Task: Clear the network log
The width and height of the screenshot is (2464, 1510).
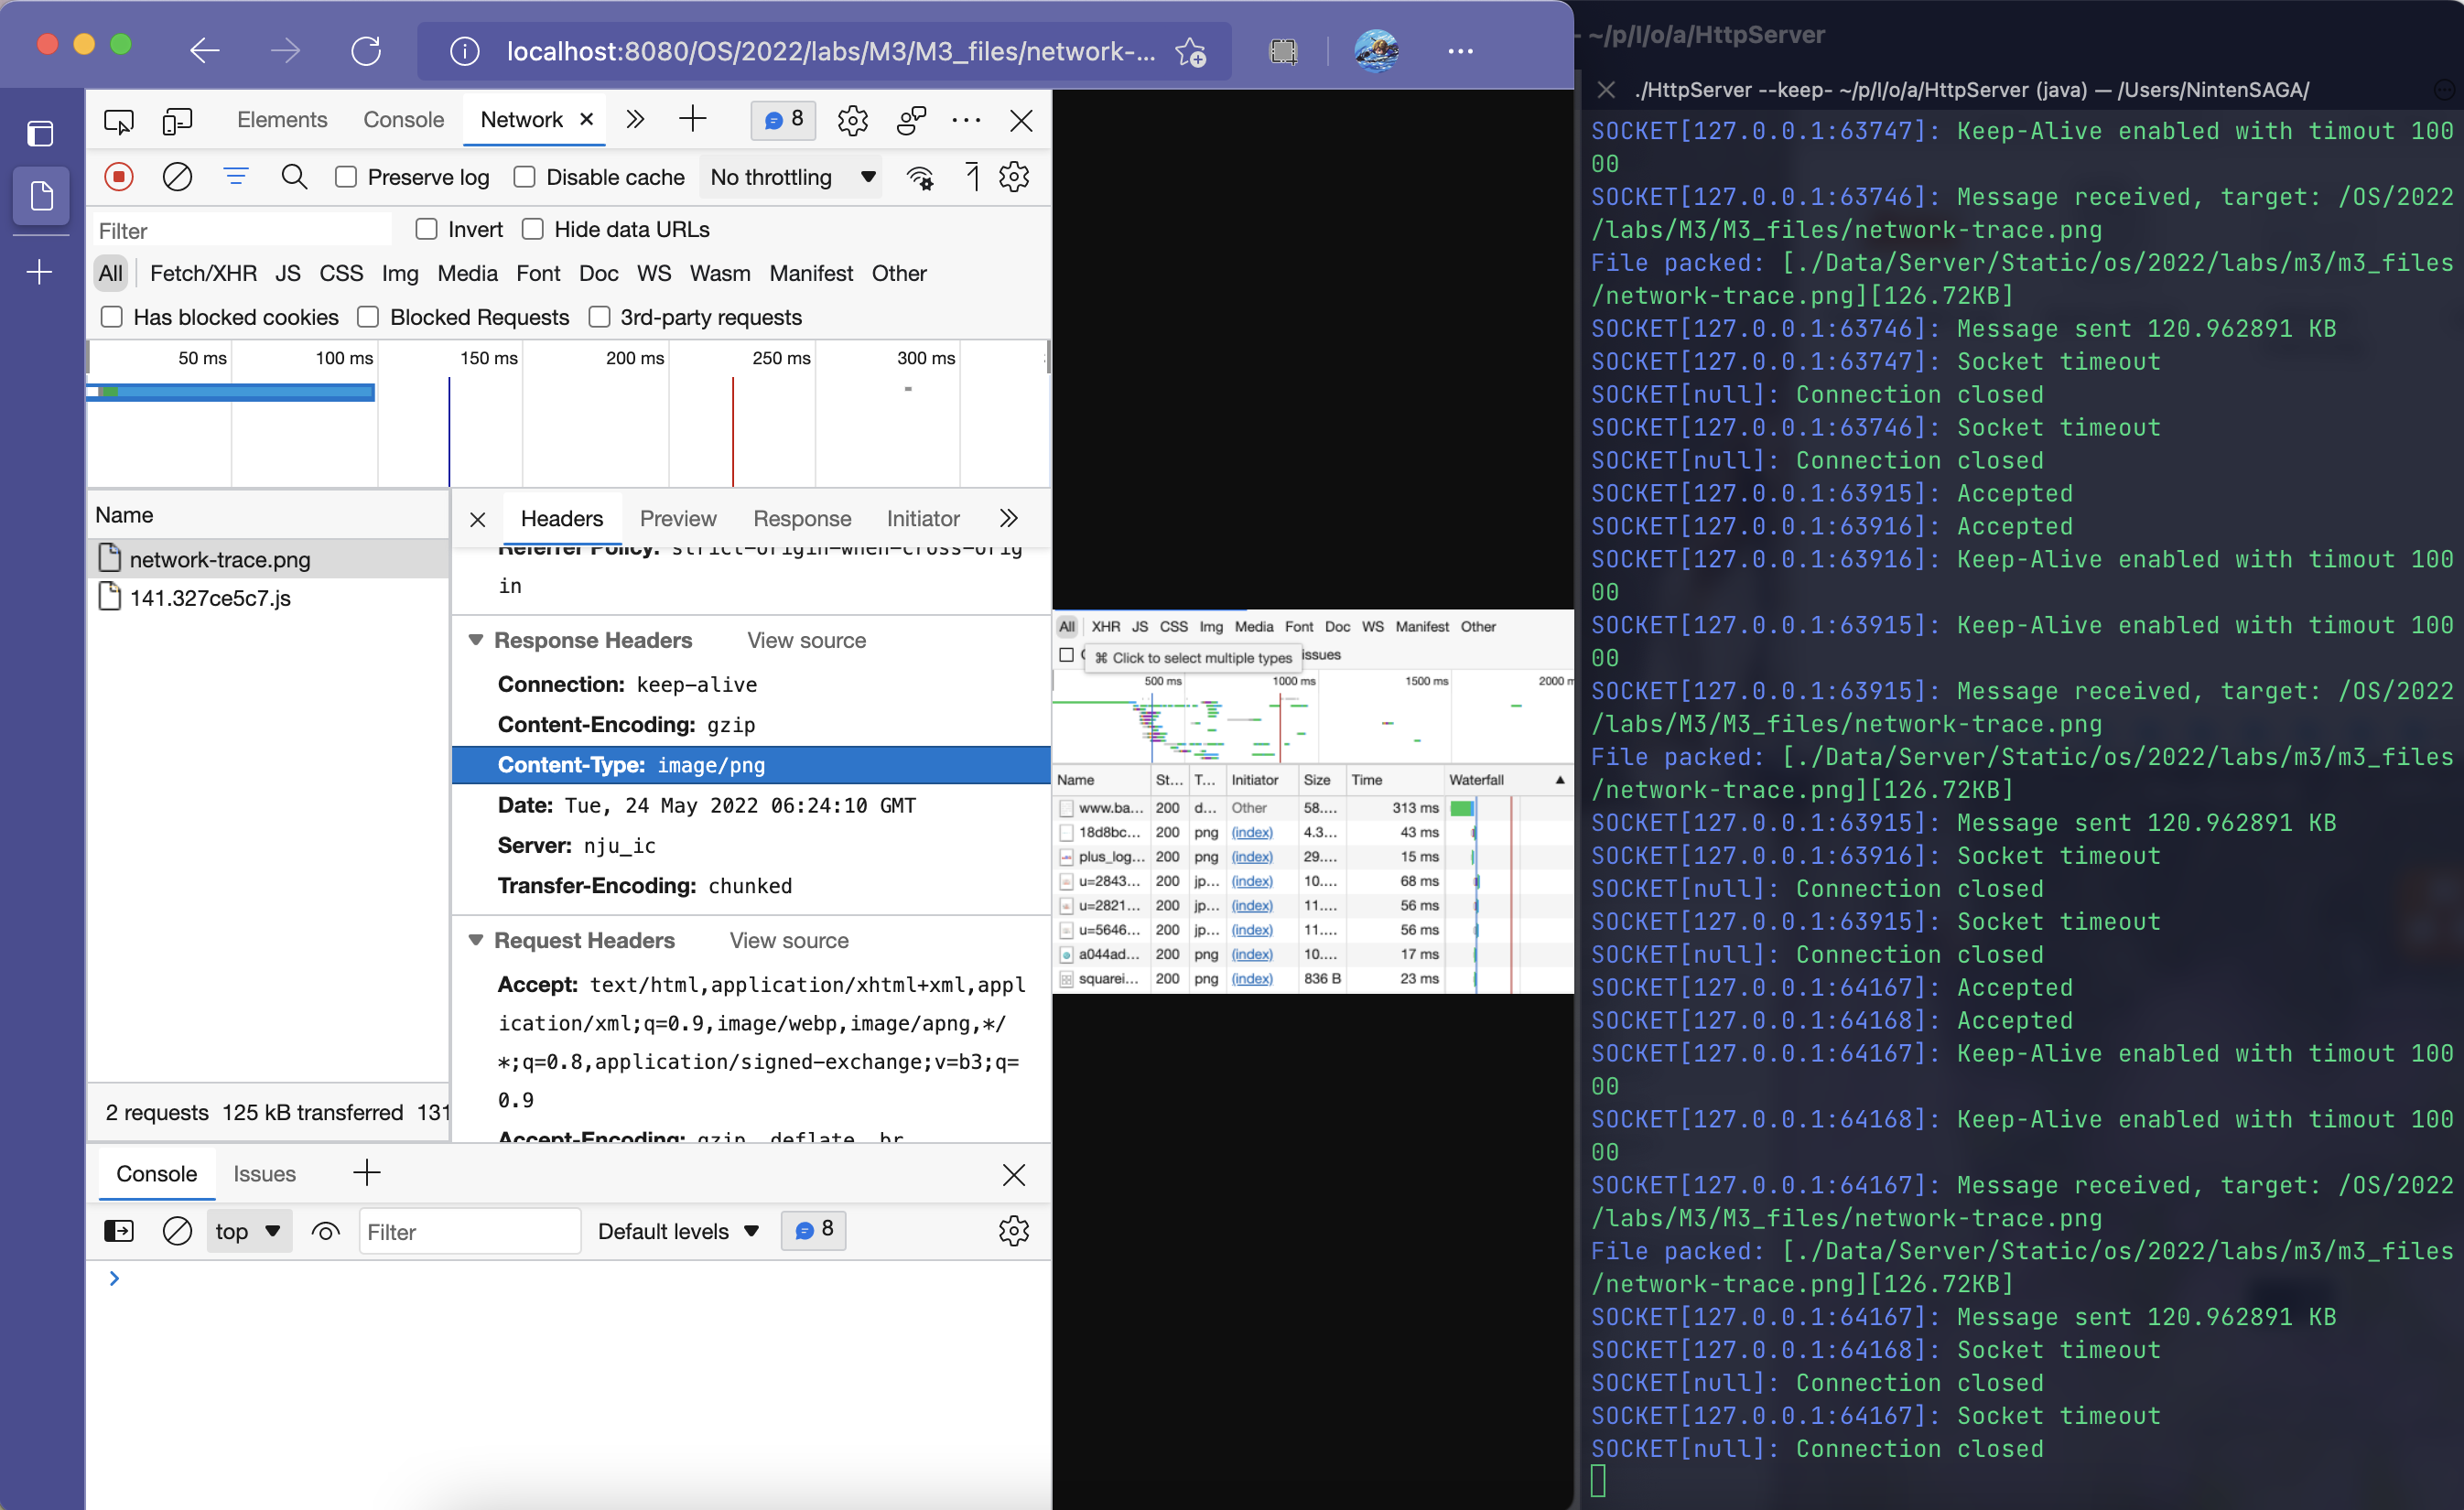Action: [177, 177]
